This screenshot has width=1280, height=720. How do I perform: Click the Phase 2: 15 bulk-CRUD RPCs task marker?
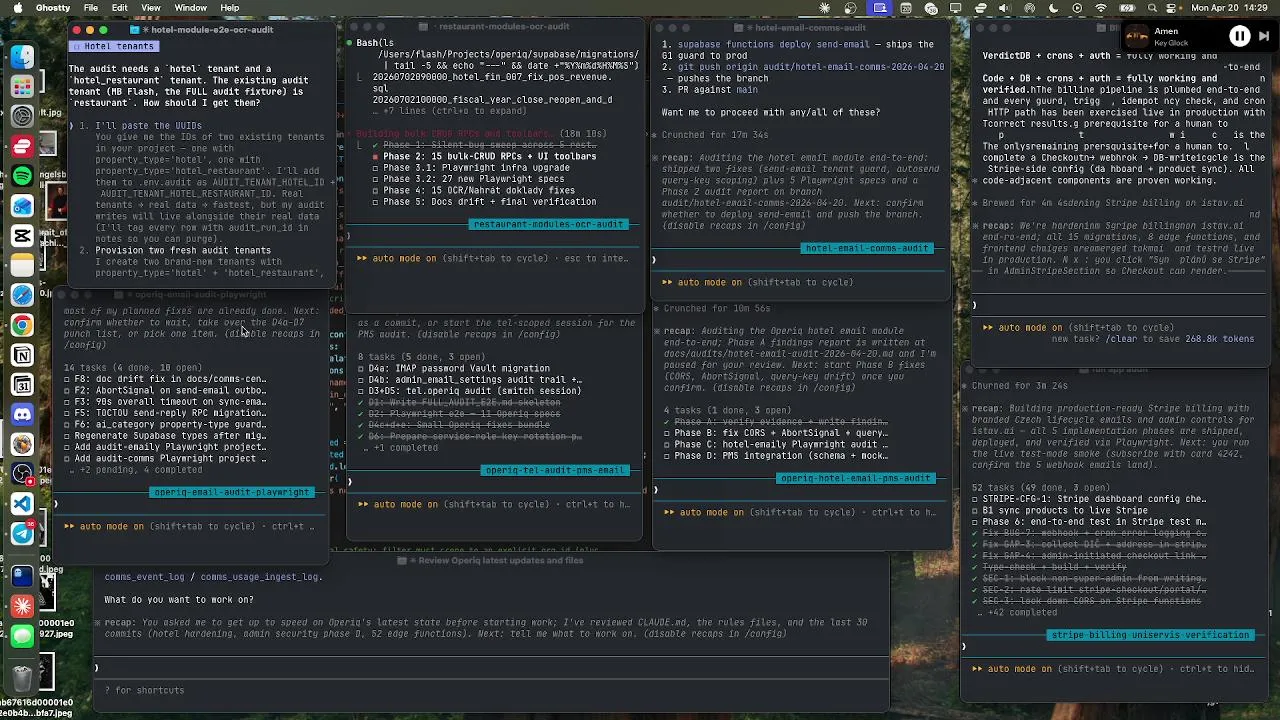pos(375,157)
